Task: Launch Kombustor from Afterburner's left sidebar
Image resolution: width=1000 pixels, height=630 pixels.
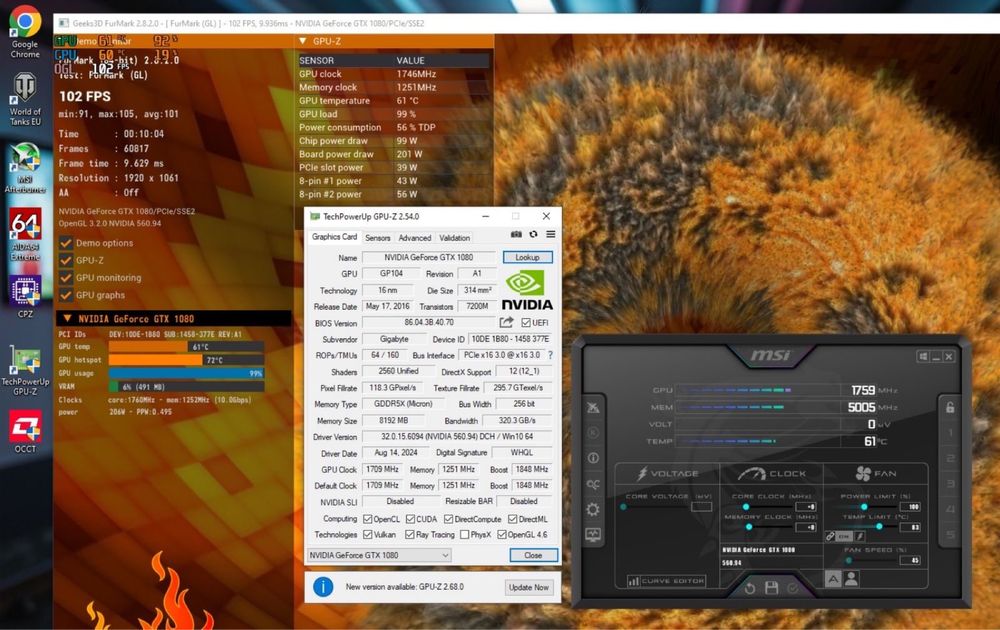Action: click(x=593, y=407)
